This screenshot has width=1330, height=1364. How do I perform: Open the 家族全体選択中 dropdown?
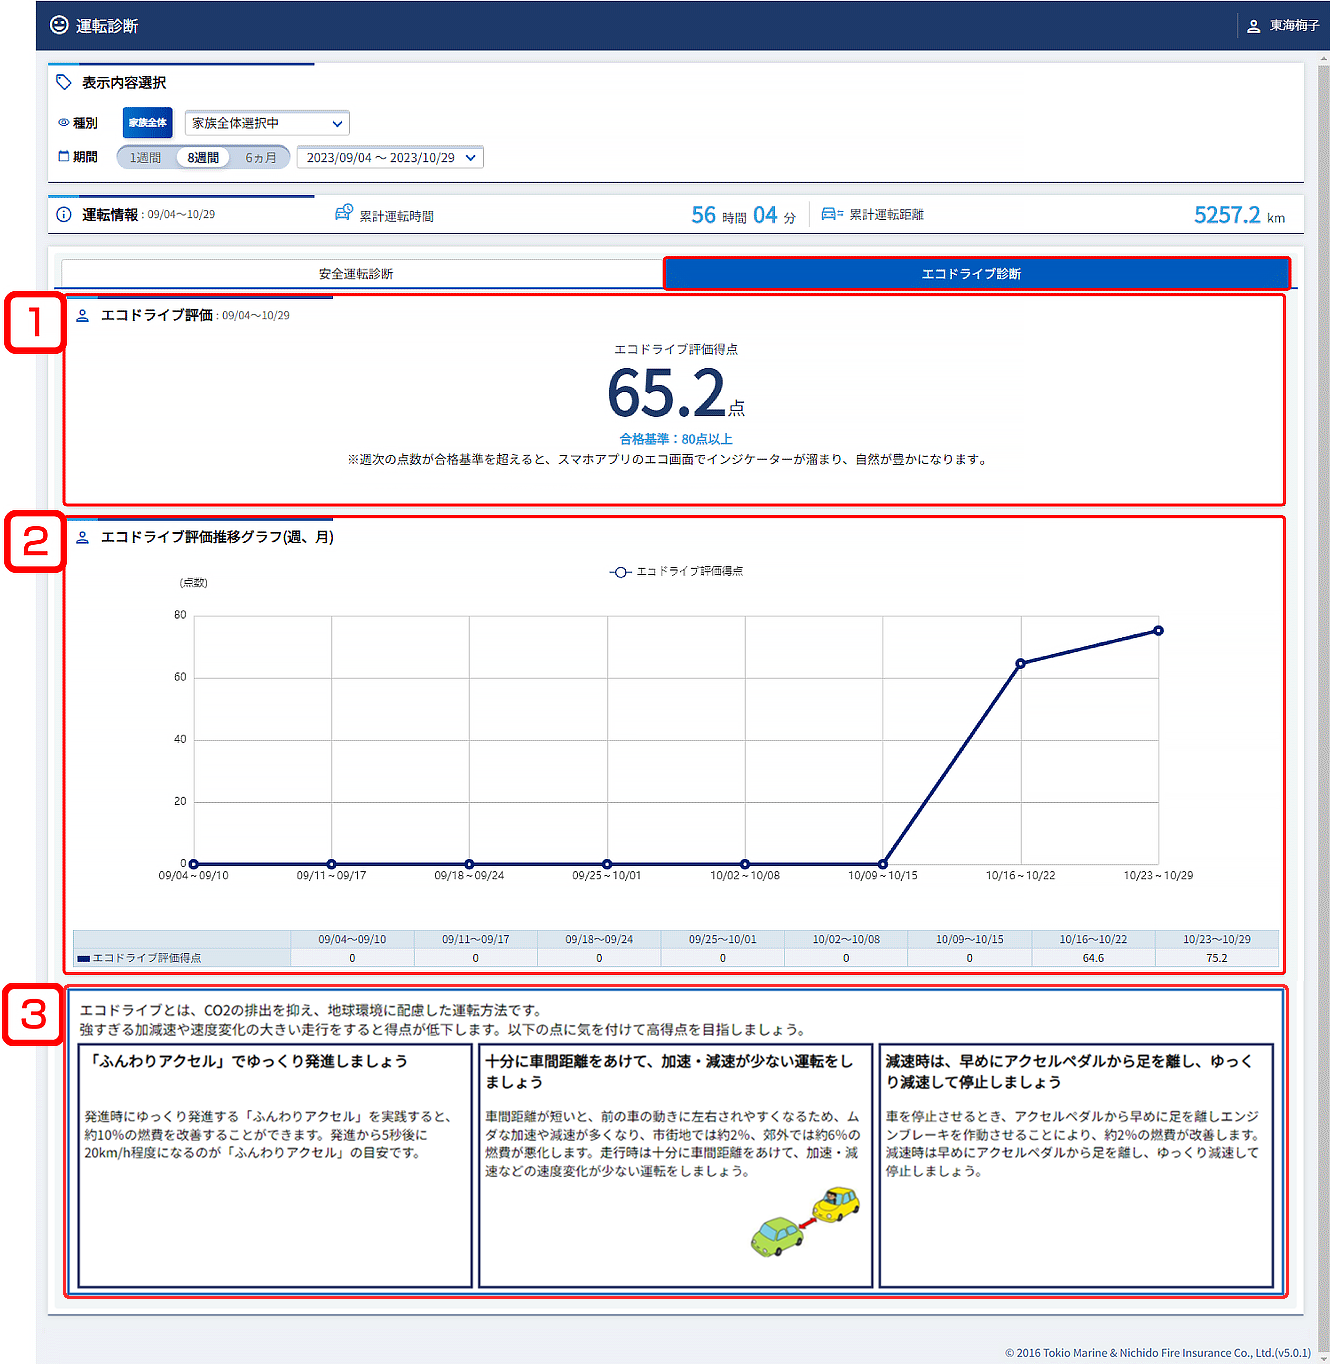click(267, 123)
